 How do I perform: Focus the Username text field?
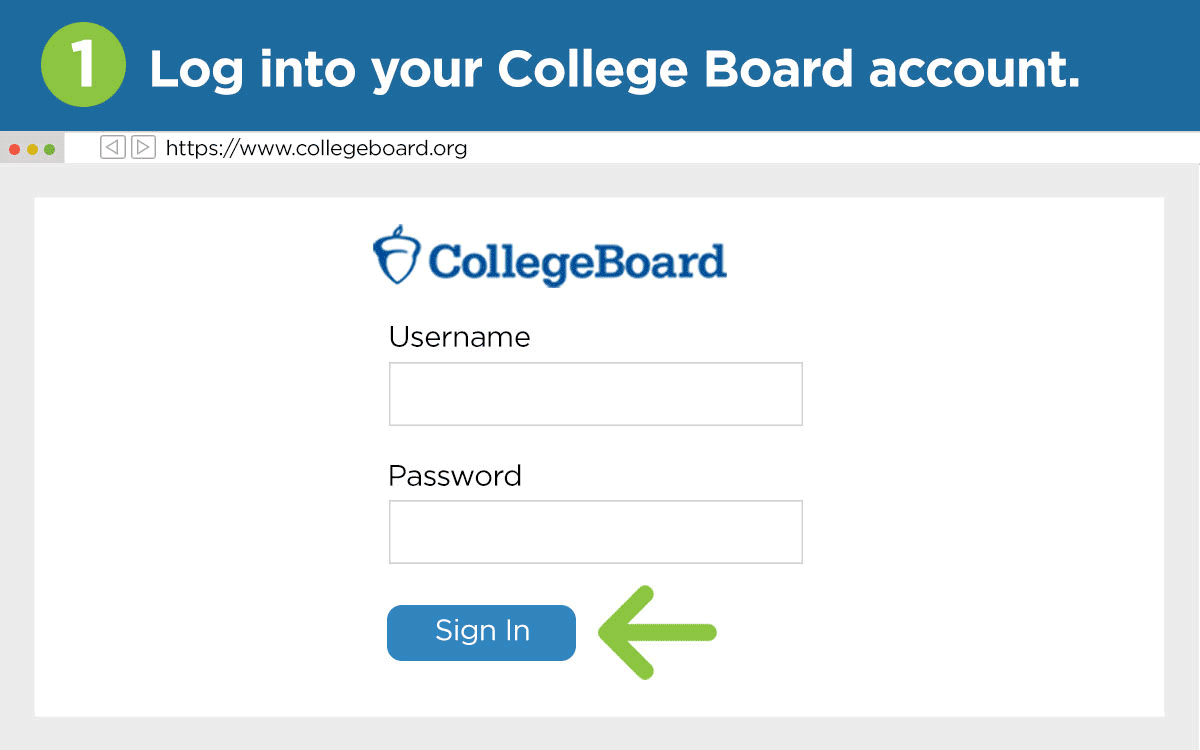tap(595, 394)
